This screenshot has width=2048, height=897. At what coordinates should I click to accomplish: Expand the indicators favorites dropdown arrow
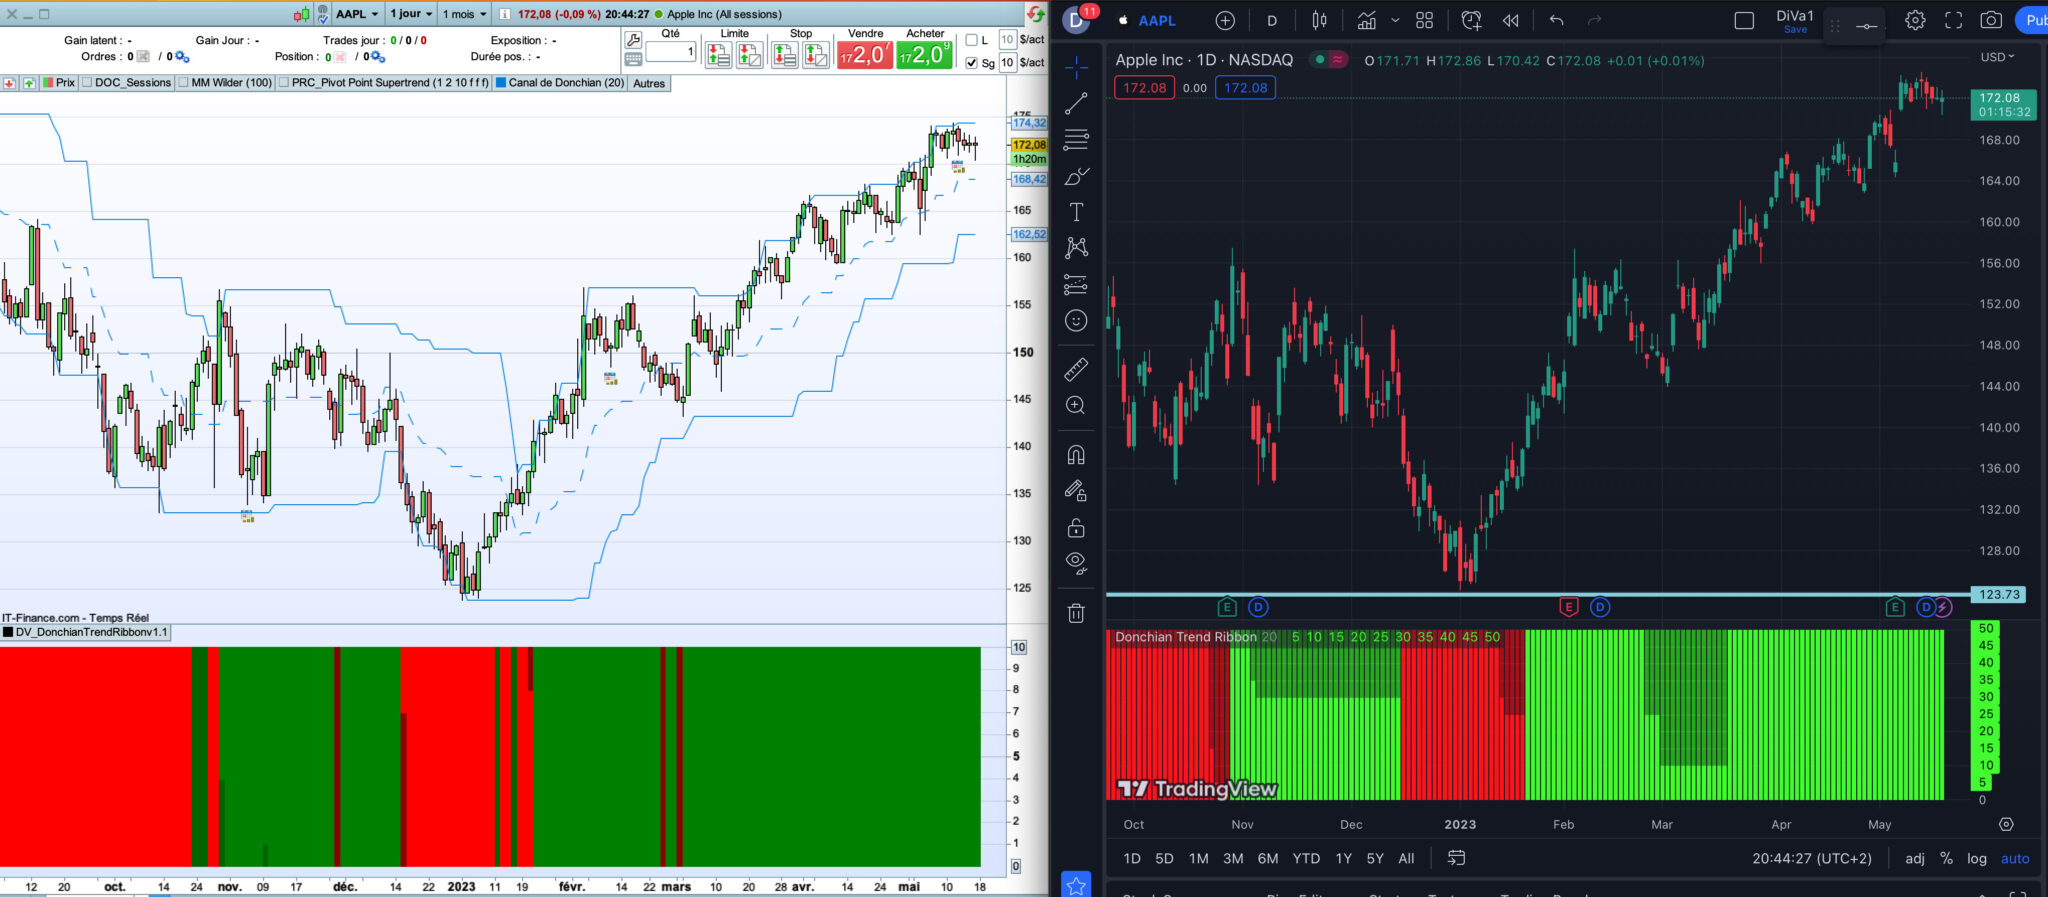[1395, 20]
